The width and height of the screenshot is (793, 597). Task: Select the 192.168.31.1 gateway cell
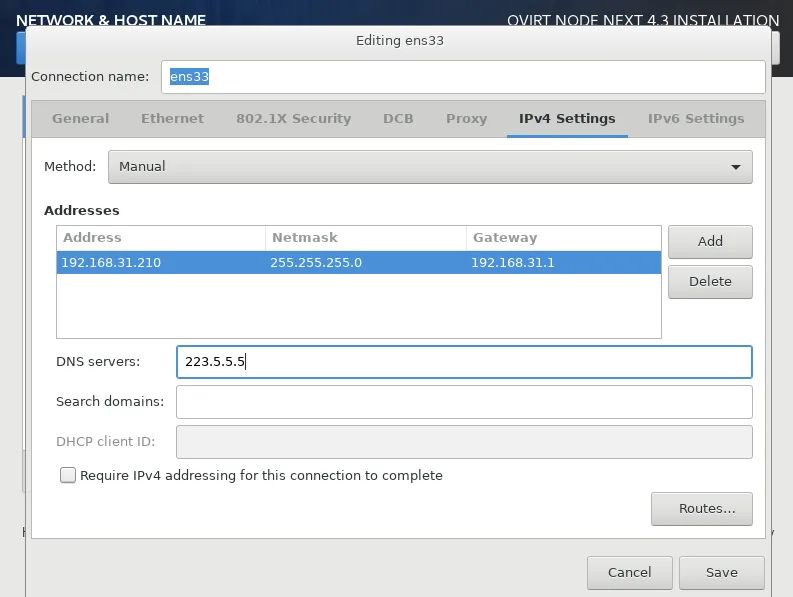coord(563,263)
